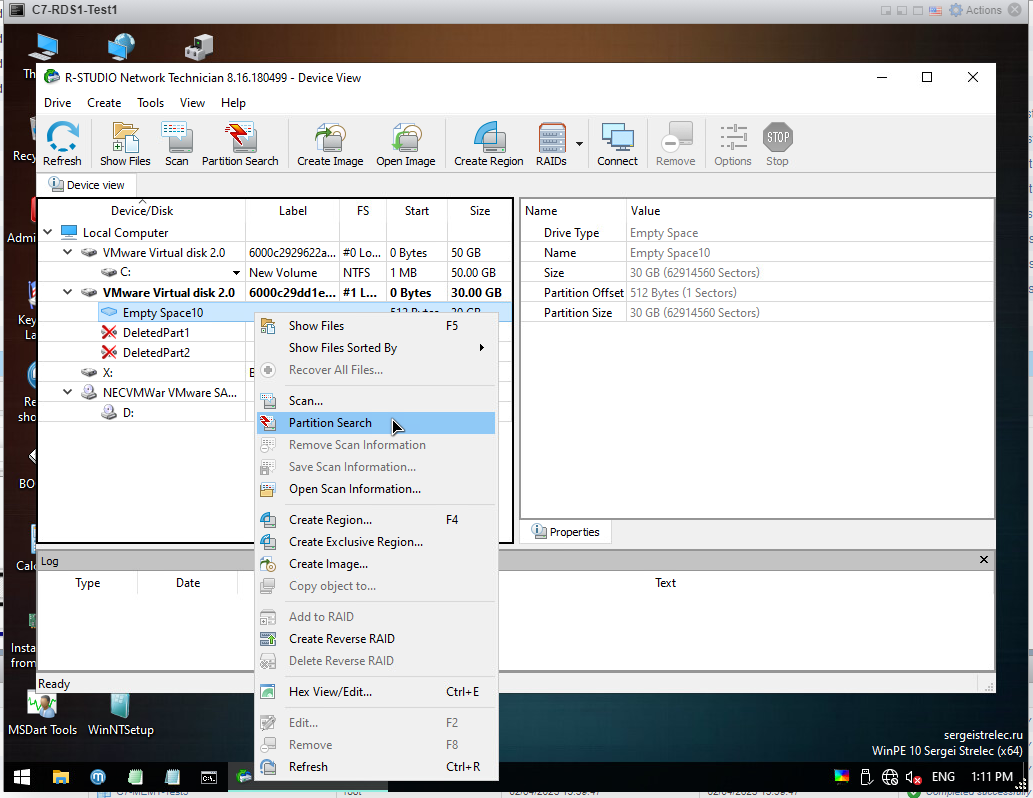Close the Log panel

(984, 560)
